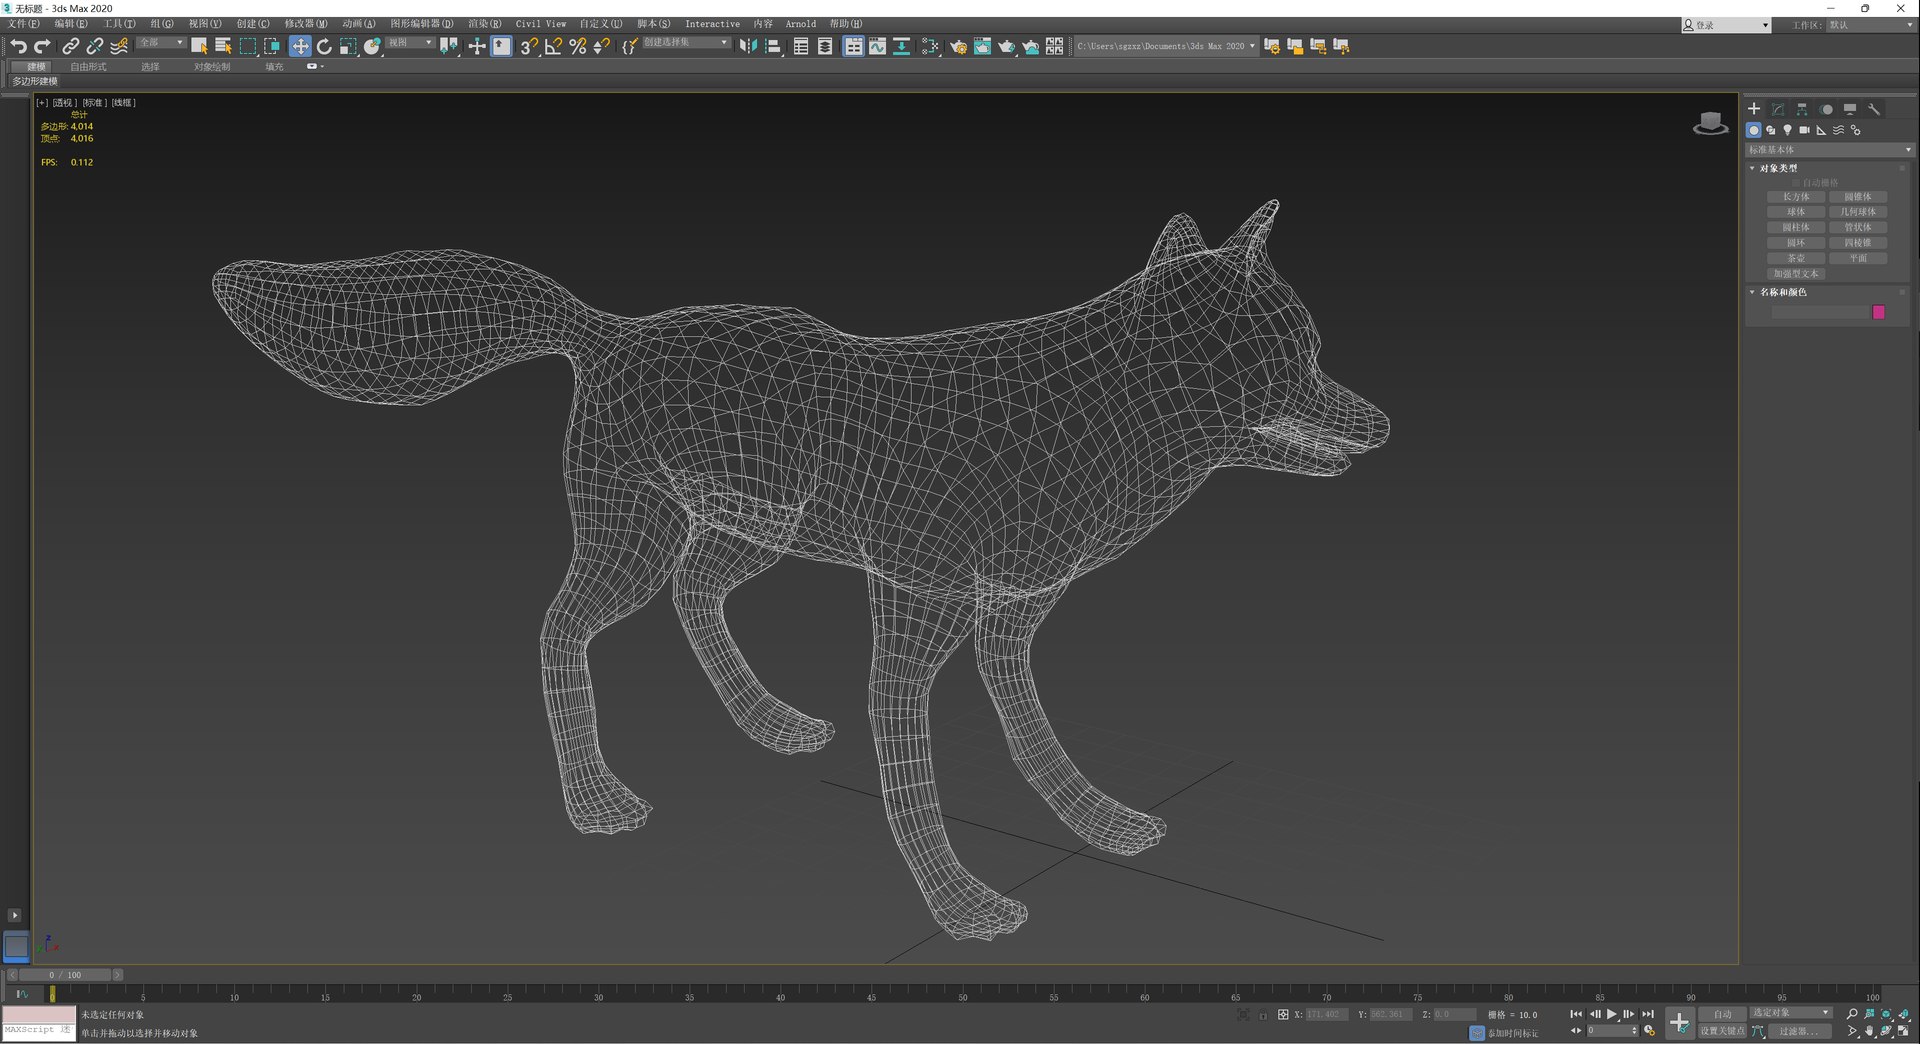Open the Utilities wrench panel
Viewport: 1920px width, 1044px height.
point(1874,109)
